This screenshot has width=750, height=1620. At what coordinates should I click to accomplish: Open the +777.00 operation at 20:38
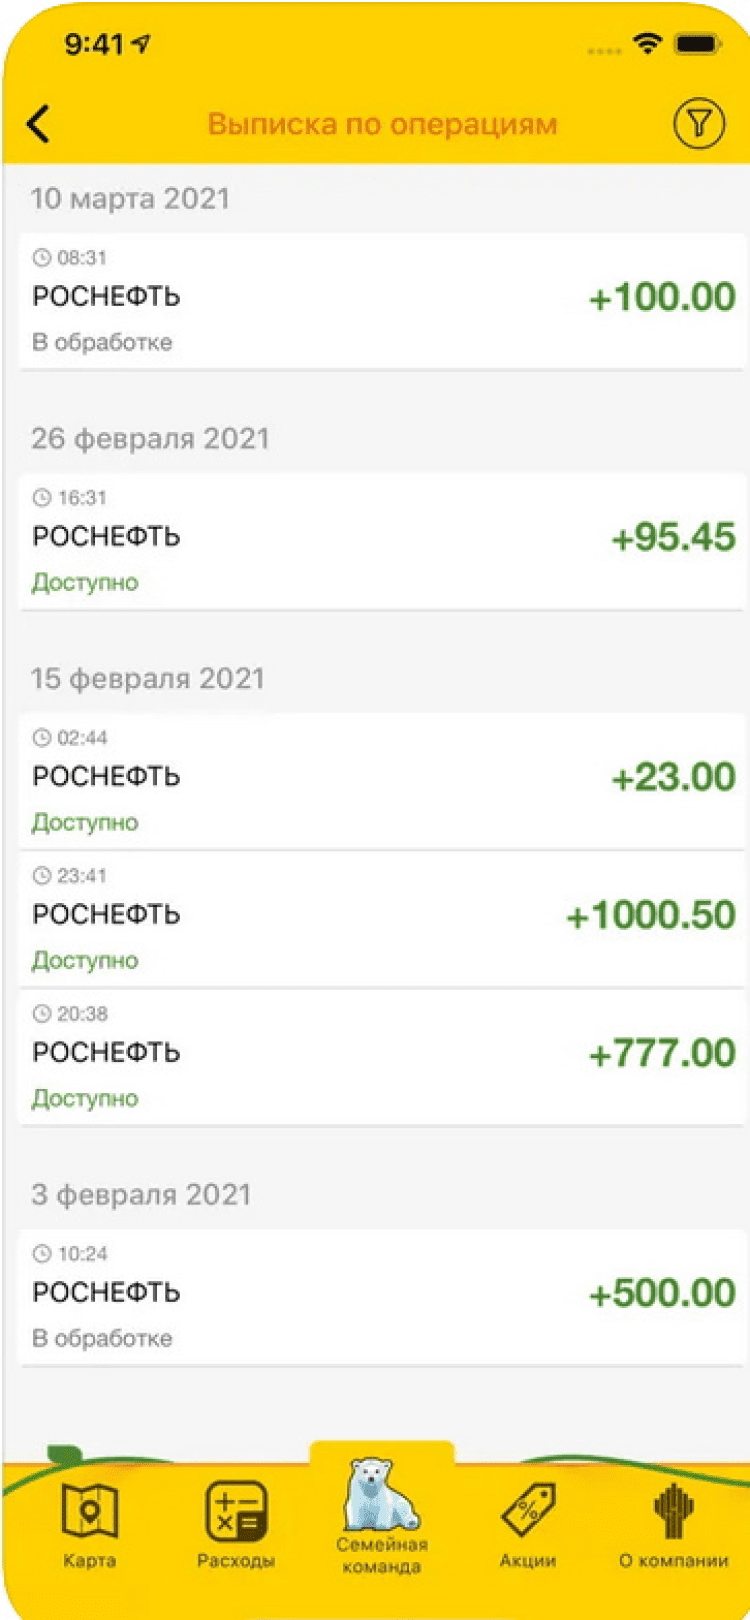click(x=381, y=1056)
